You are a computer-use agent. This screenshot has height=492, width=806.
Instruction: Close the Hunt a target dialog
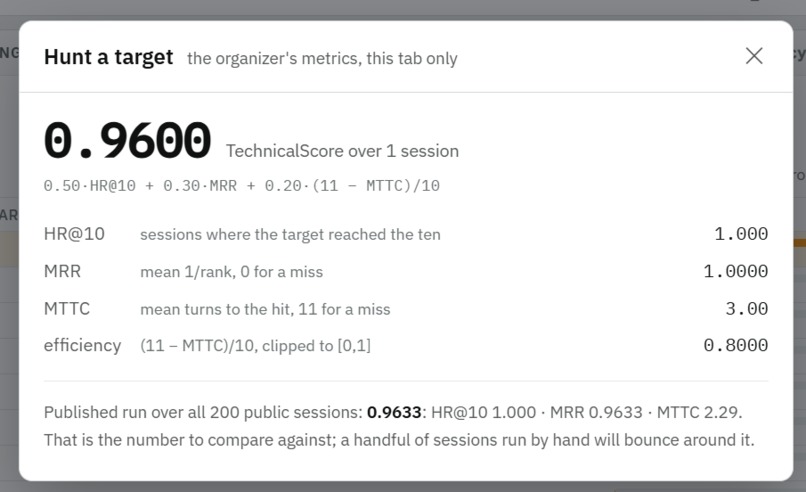[754, 56]
